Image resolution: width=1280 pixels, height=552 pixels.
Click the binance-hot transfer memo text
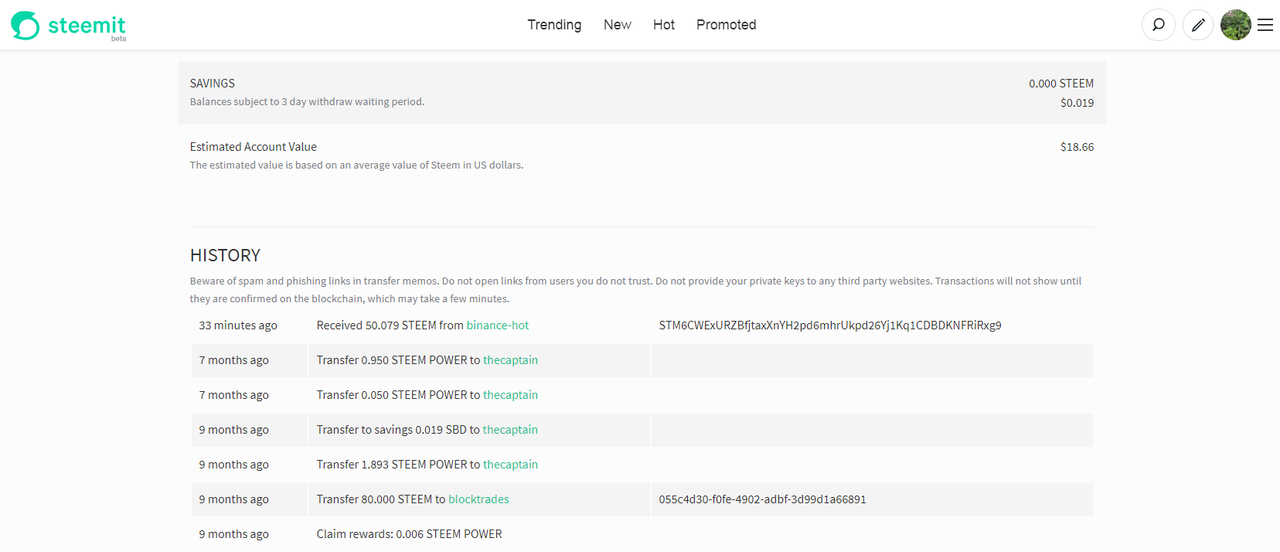coord(830,325)
